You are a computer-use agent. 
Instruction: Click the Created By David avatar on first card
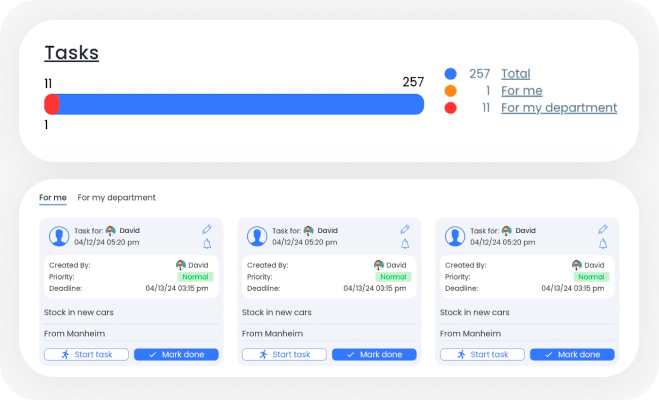pos(181,265)
